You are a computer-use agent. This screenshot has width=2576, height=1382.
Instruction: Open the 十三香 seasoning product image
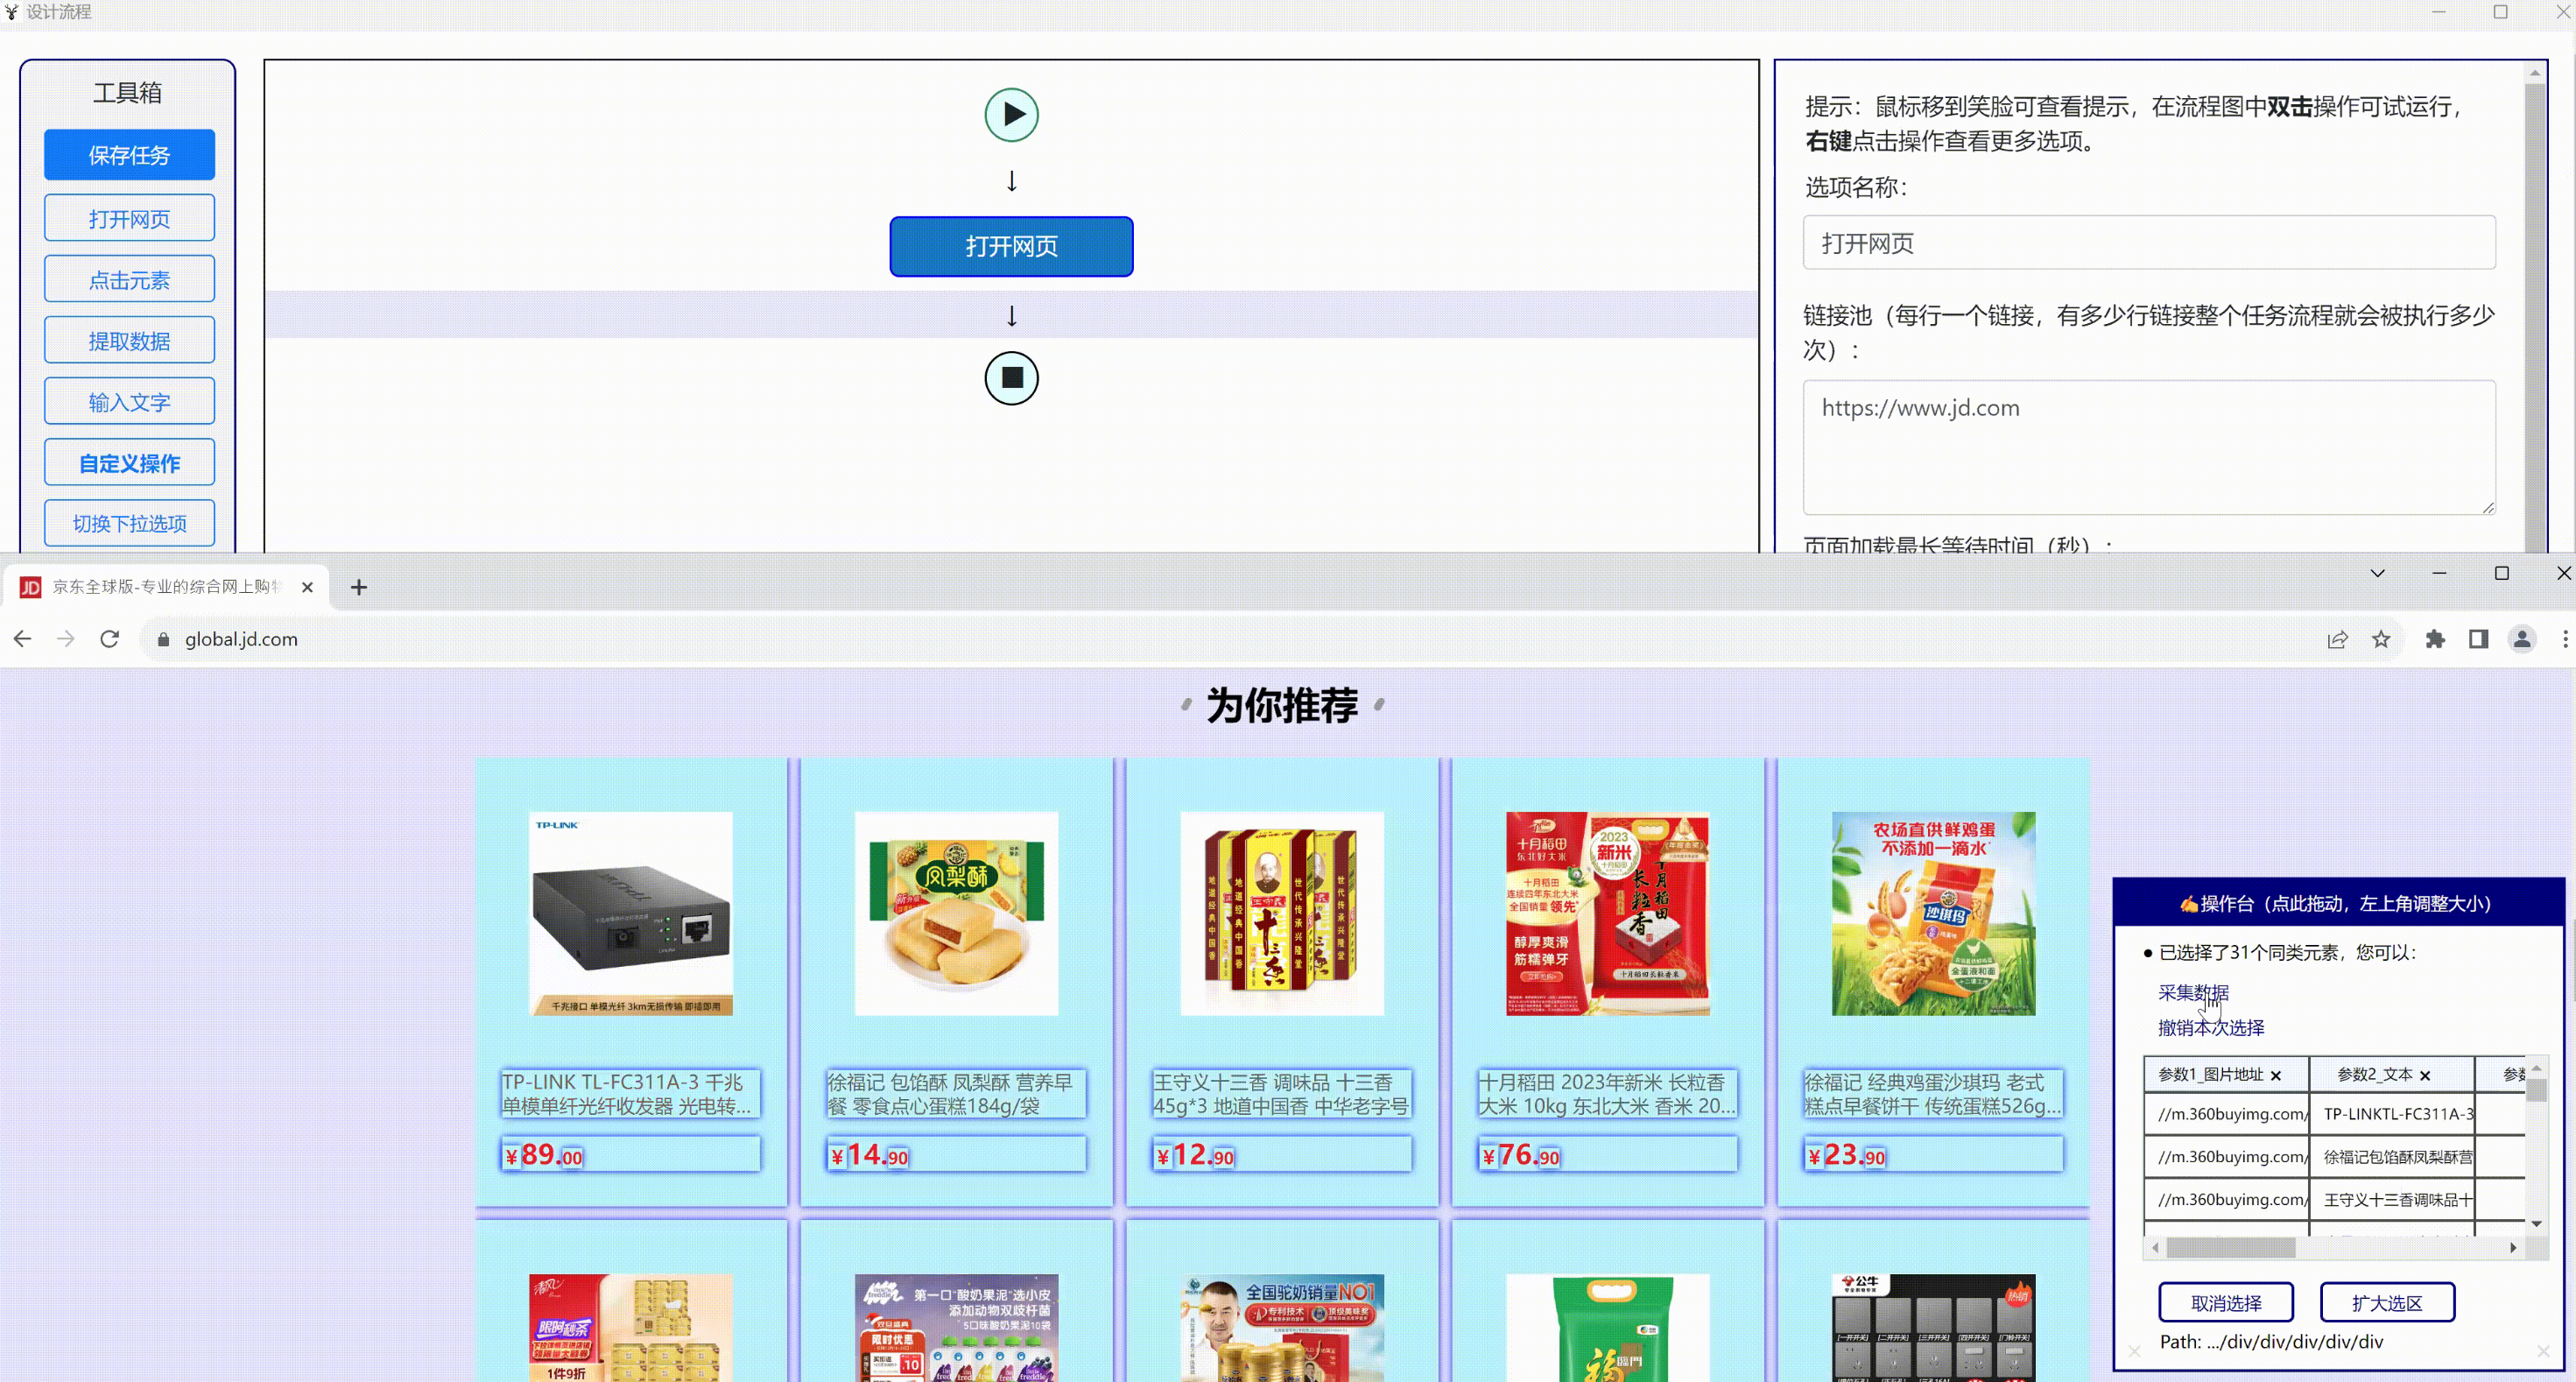click(1282, 913)
